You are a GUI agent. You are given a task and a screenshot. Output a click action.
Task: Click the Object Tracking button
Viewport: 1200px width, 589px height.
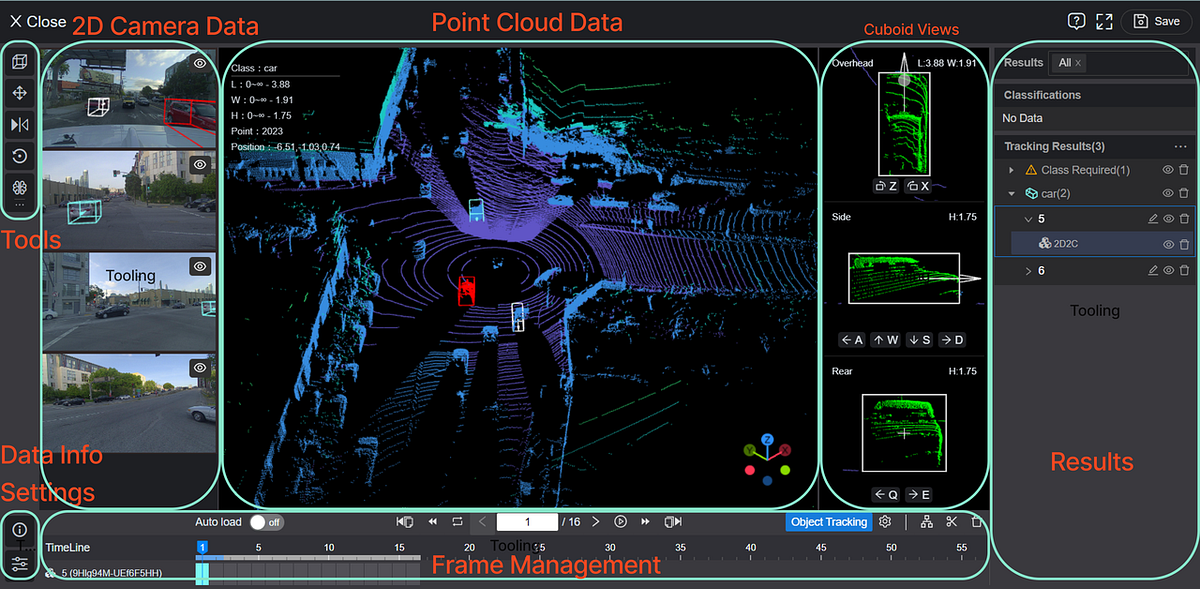pos(829,521)
